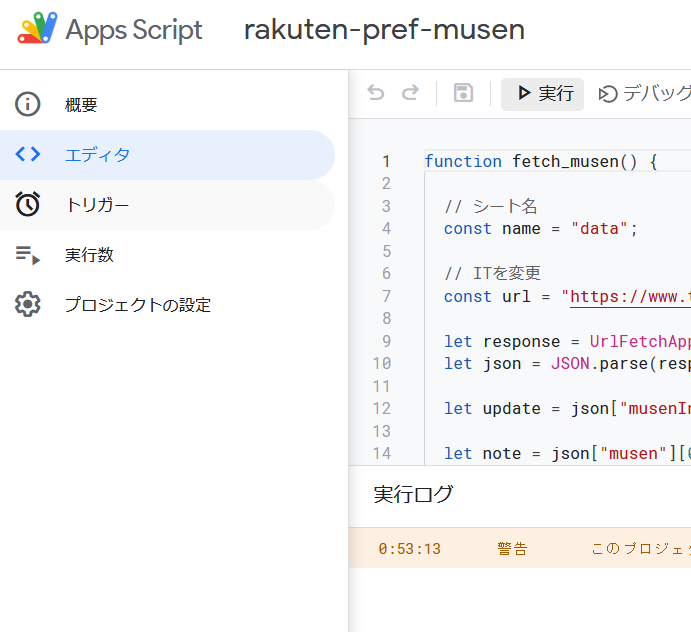Click the このプロジェ warning message text

coord(641,549)
